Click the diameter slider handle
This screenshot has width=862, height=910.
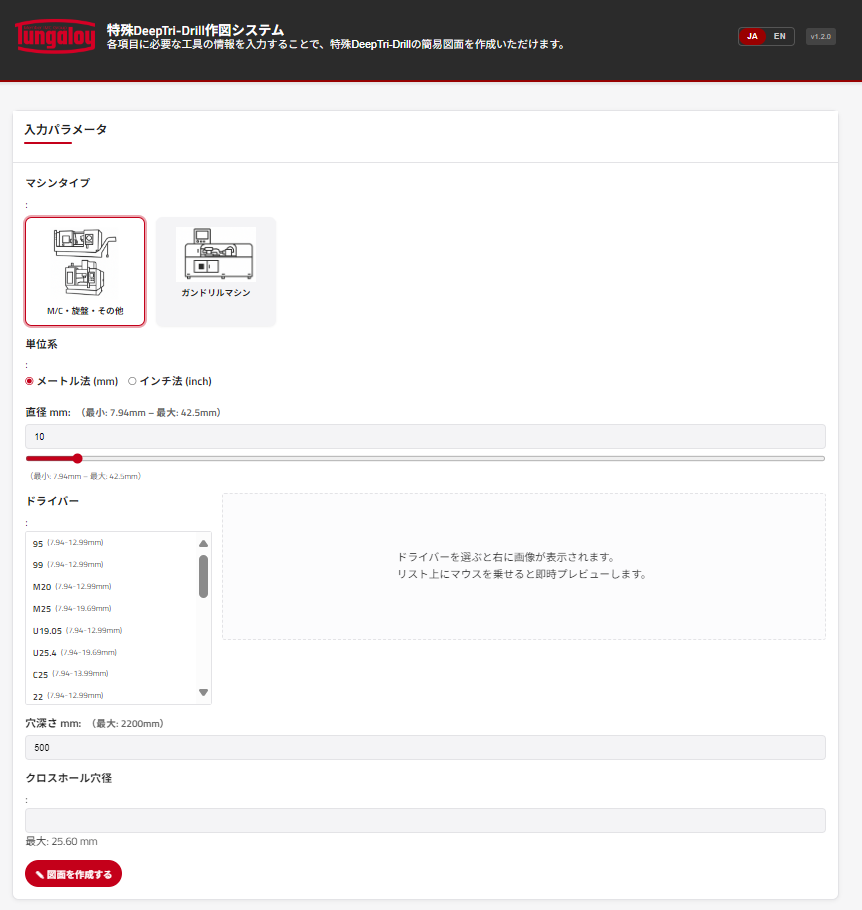tap(78, 458)
